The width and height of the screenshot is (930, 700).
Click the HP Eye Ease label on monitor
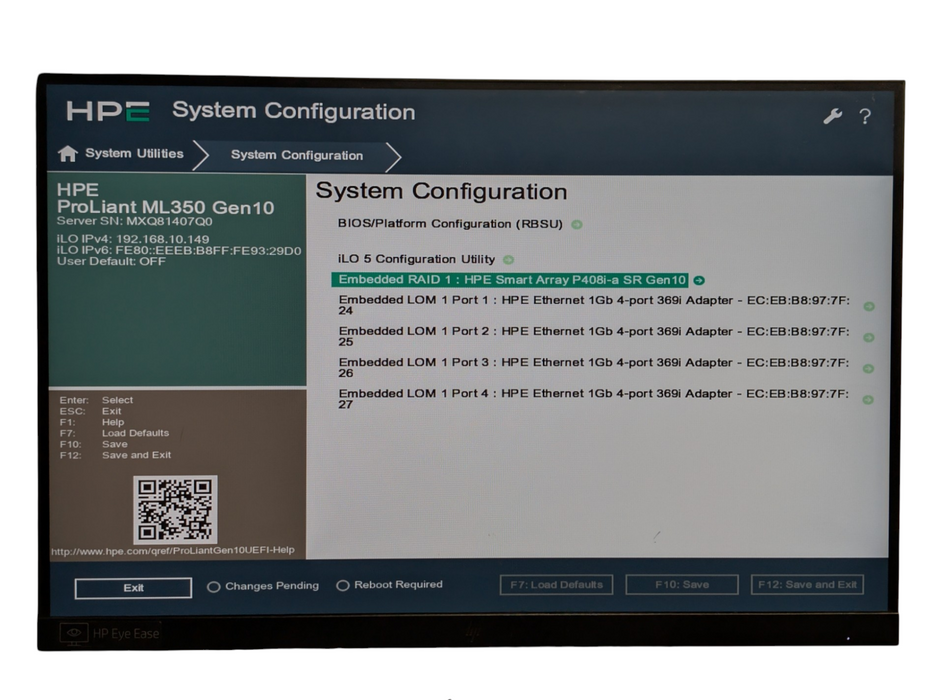126,634
